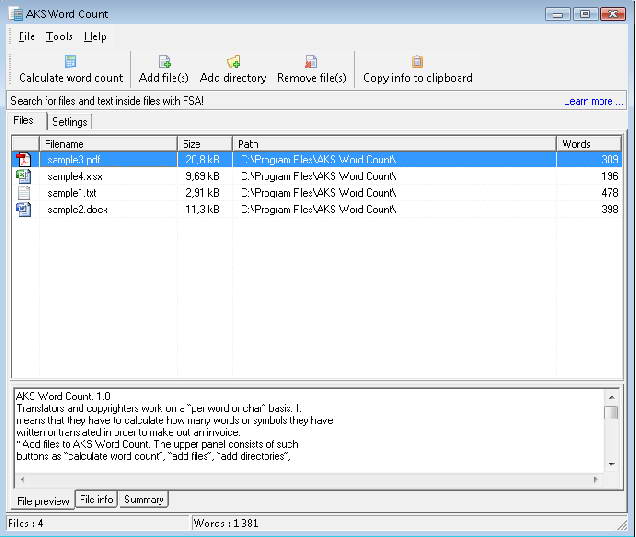Click the Word icon beside sample2.docx
This screenshot has height=537, width=636.
[x=24, y=209]
